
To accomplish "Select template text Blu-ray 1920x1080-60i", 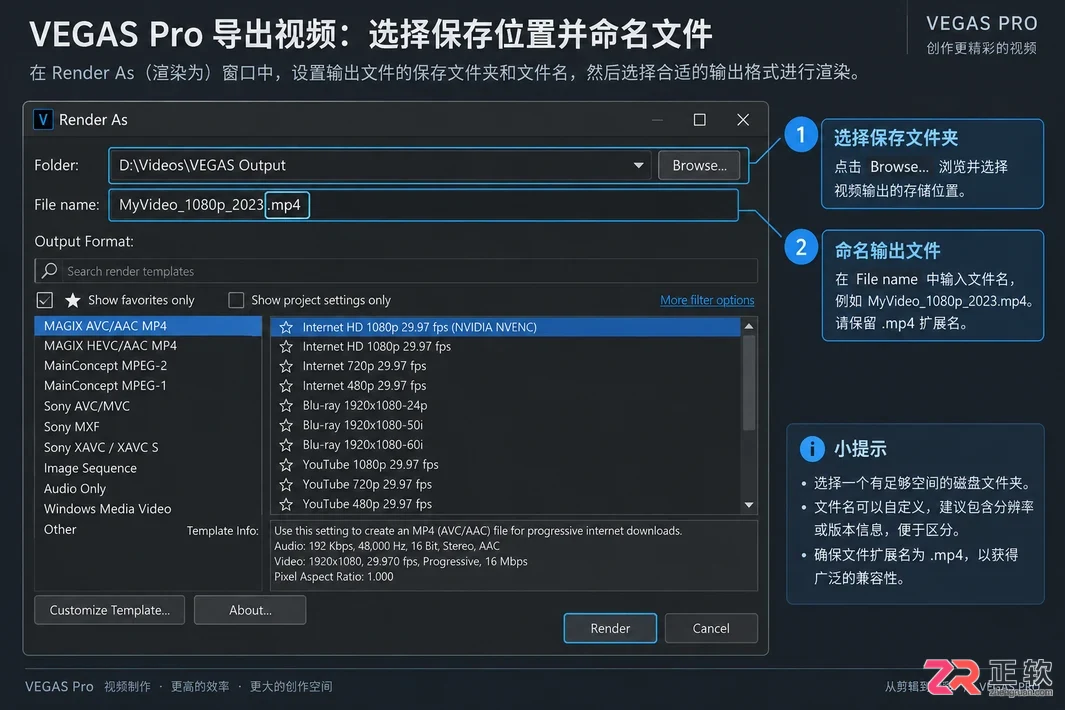I will (363, 445).
